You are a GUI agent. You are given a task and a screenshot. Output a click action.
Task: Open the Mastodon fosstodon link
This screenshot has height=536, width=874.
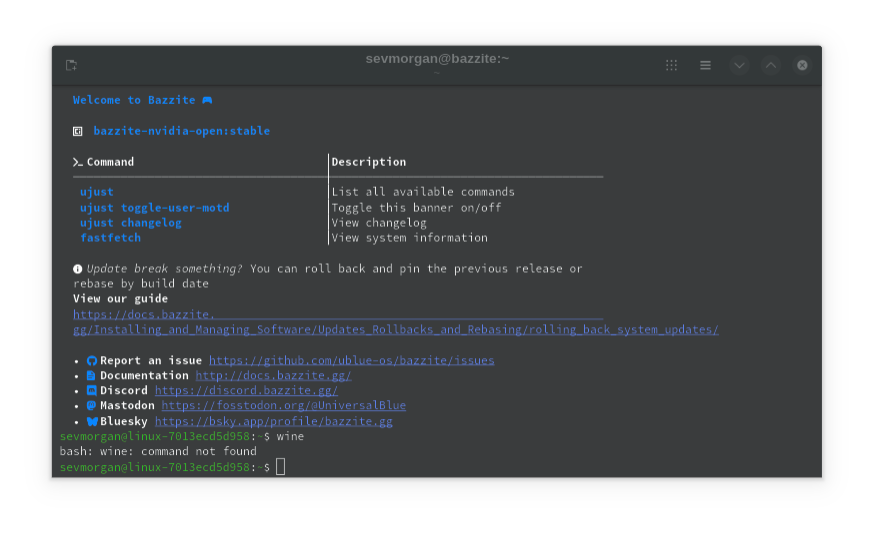coord(283,406)
